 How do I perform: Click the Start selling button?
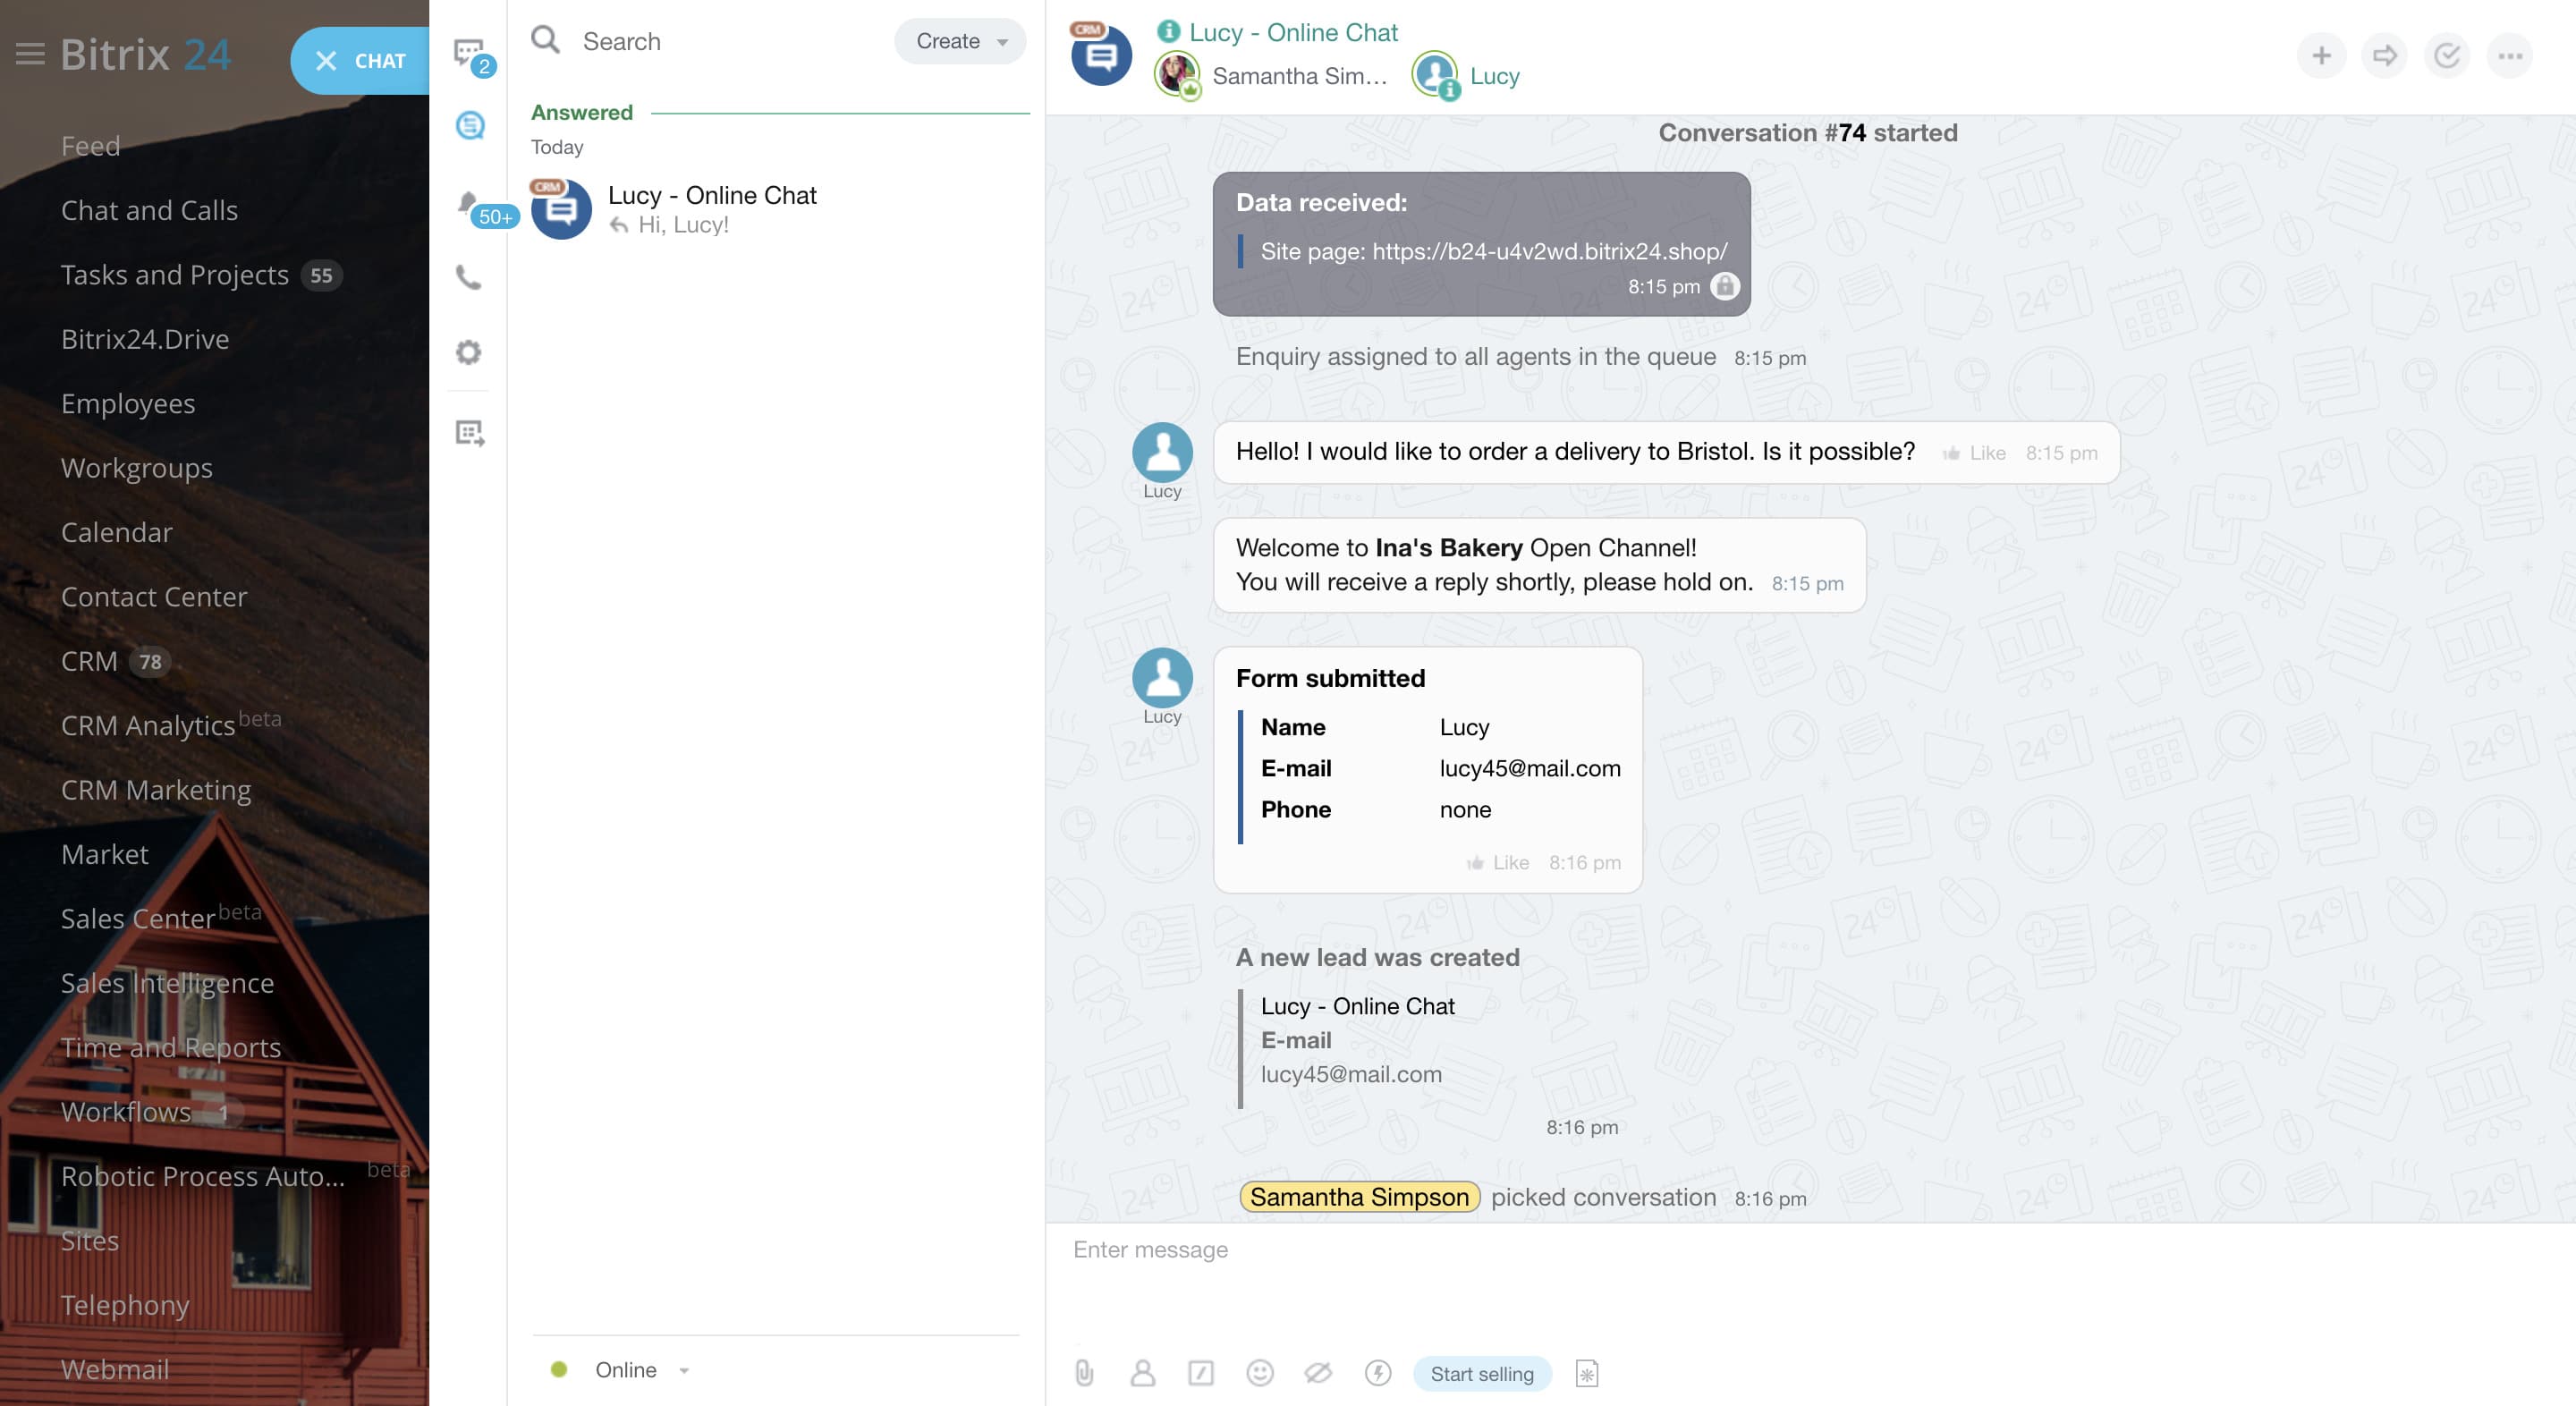click(x=1481, y=1373)
